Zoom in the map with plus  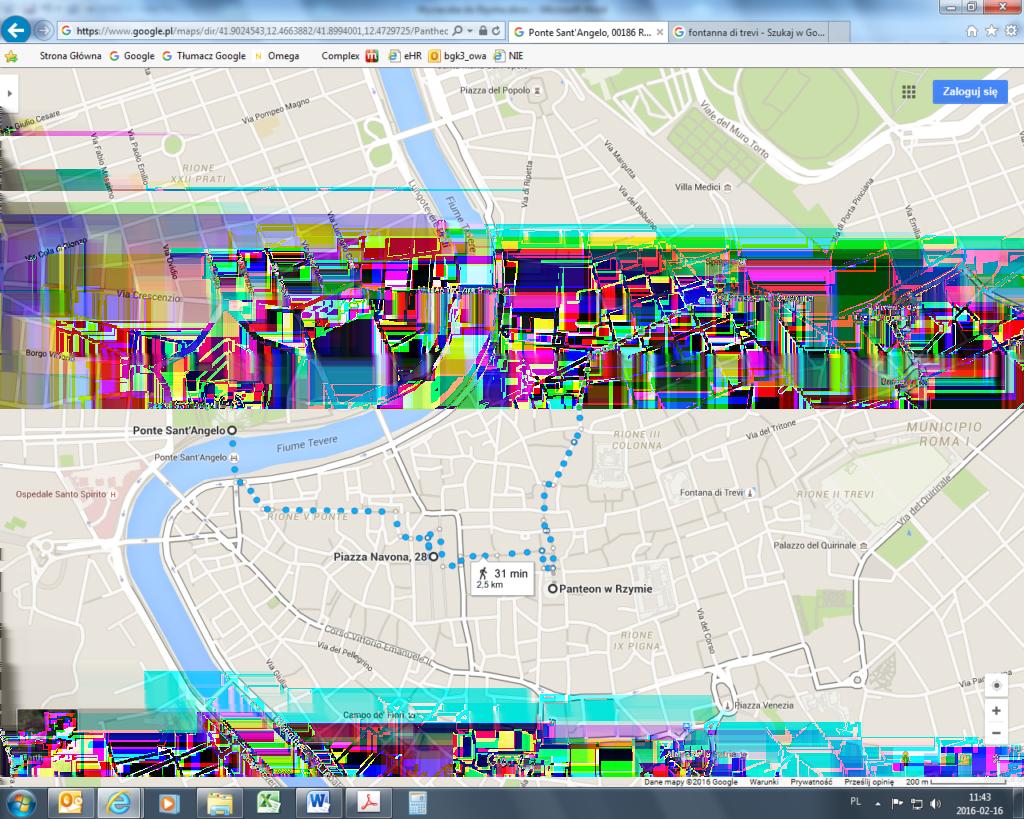click(x=996, y=711)
